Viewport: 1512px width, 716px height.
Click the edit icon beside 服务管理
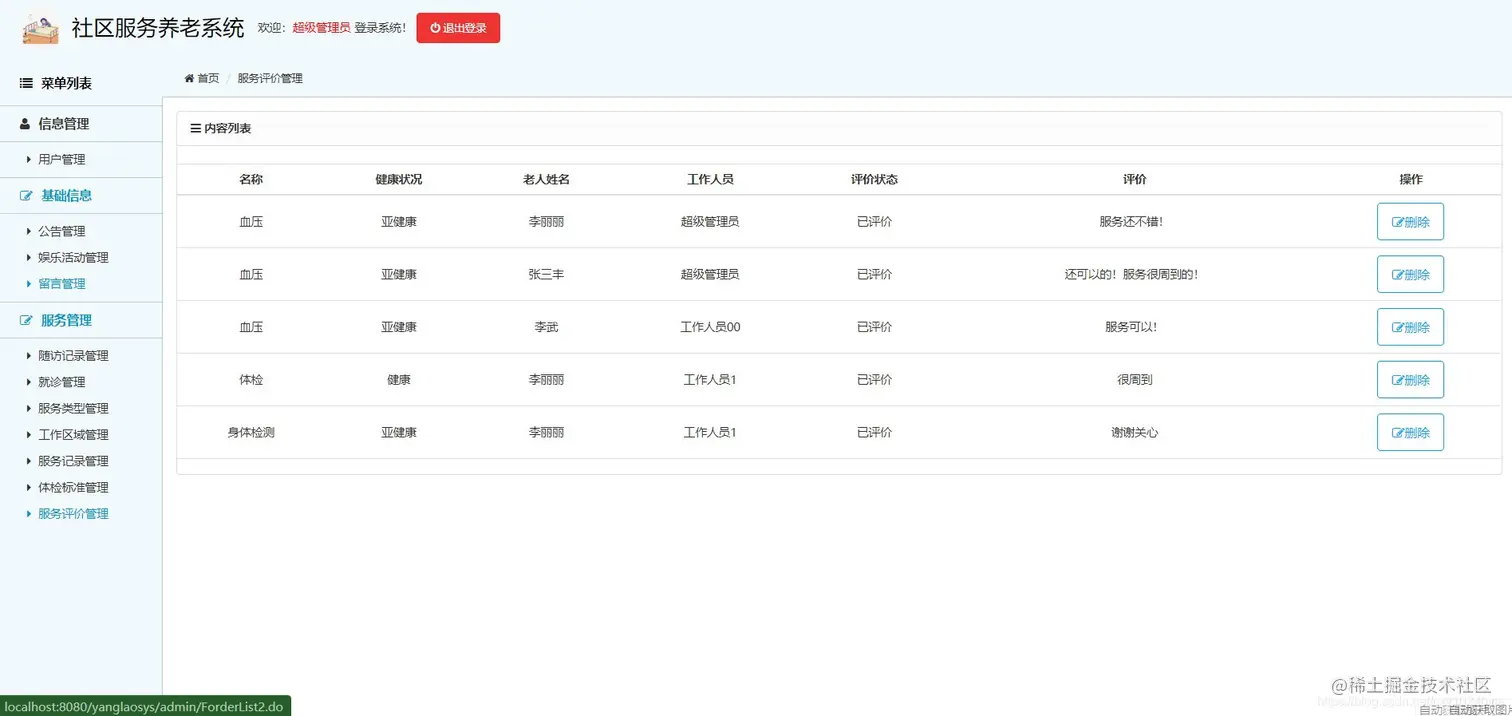tap(26, 321)
